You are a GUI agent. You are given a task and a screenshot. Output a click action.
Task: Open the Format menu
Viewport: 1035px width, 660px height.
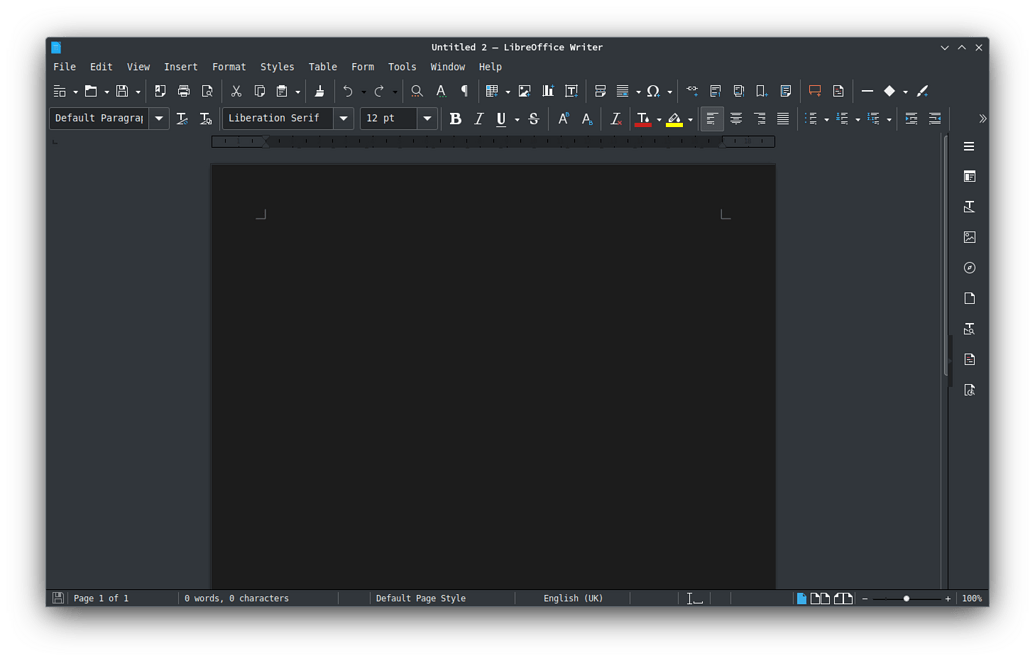229,66
